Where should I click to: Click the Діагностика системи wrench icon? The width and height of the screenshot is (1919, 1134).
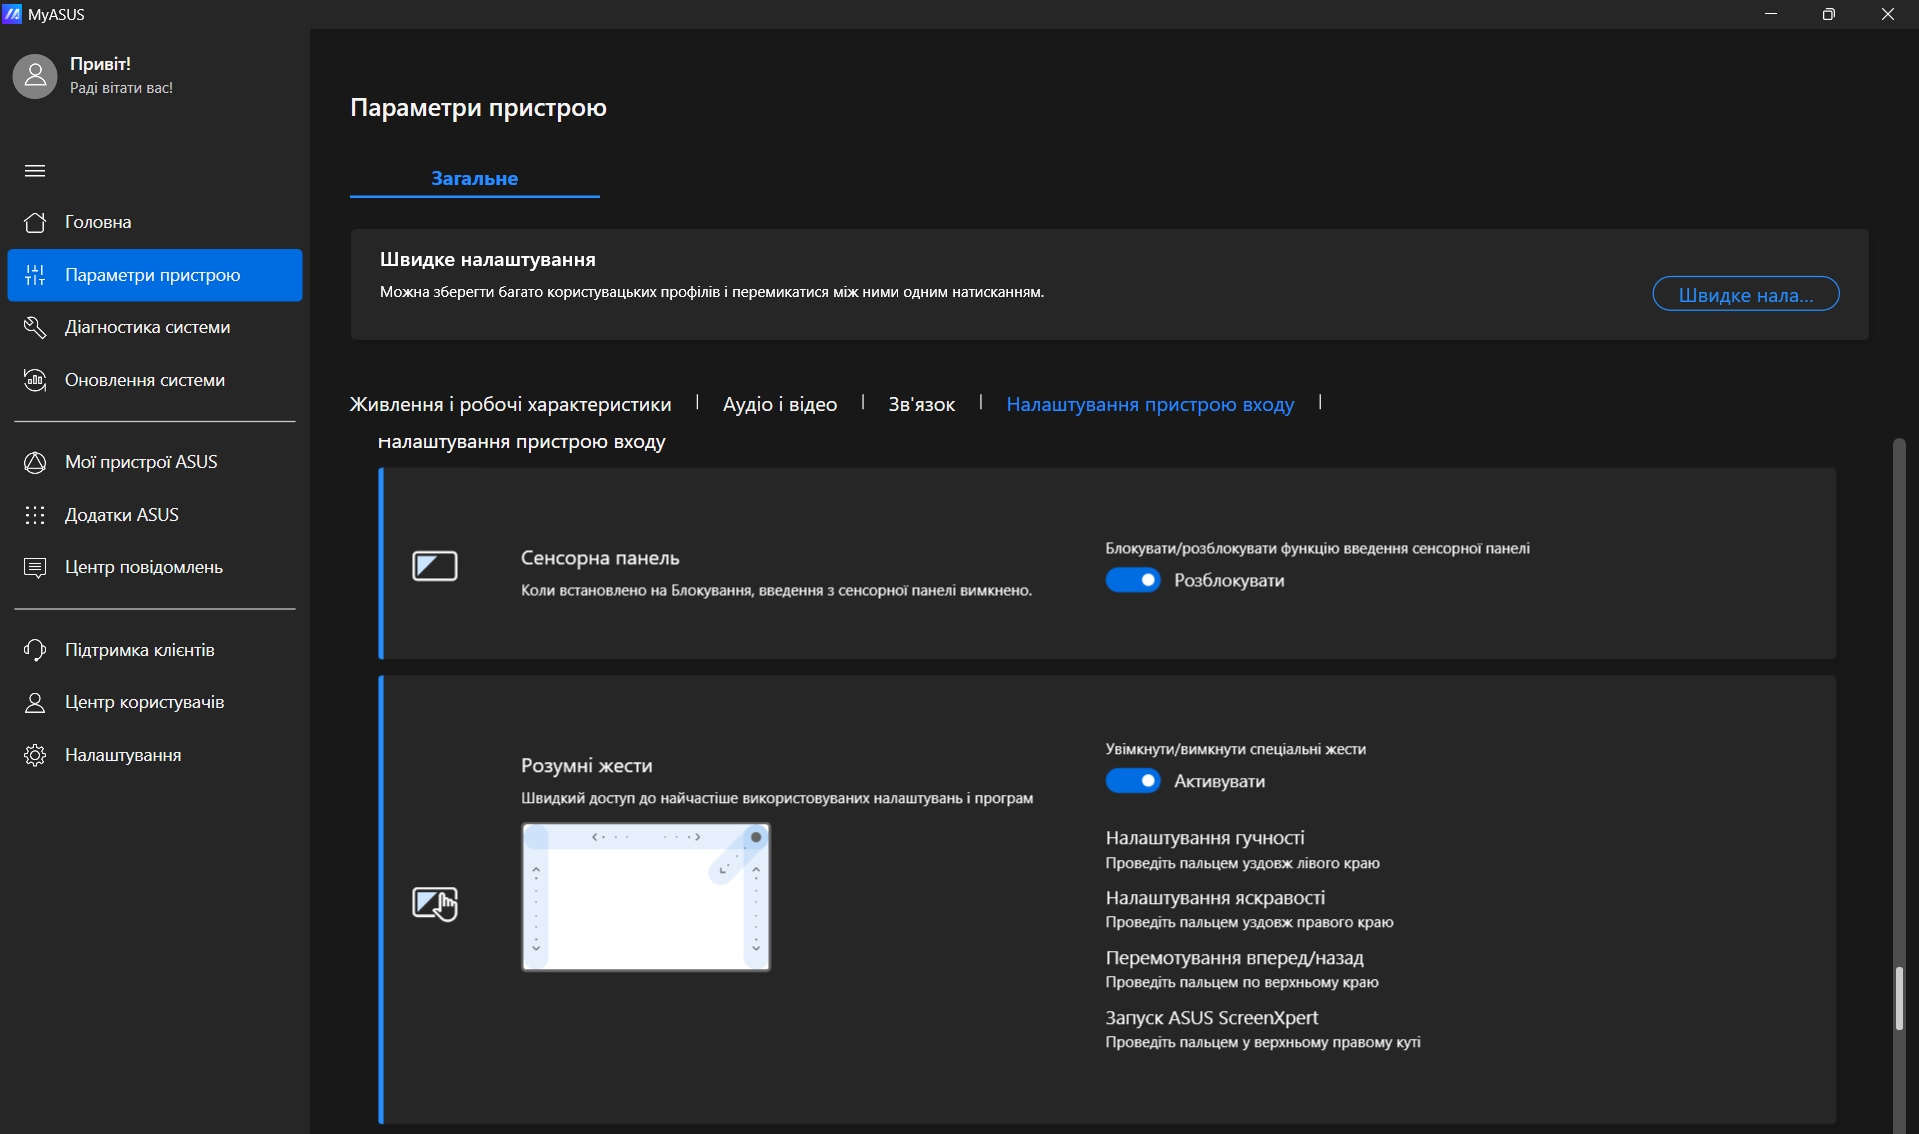coord(35,327)
